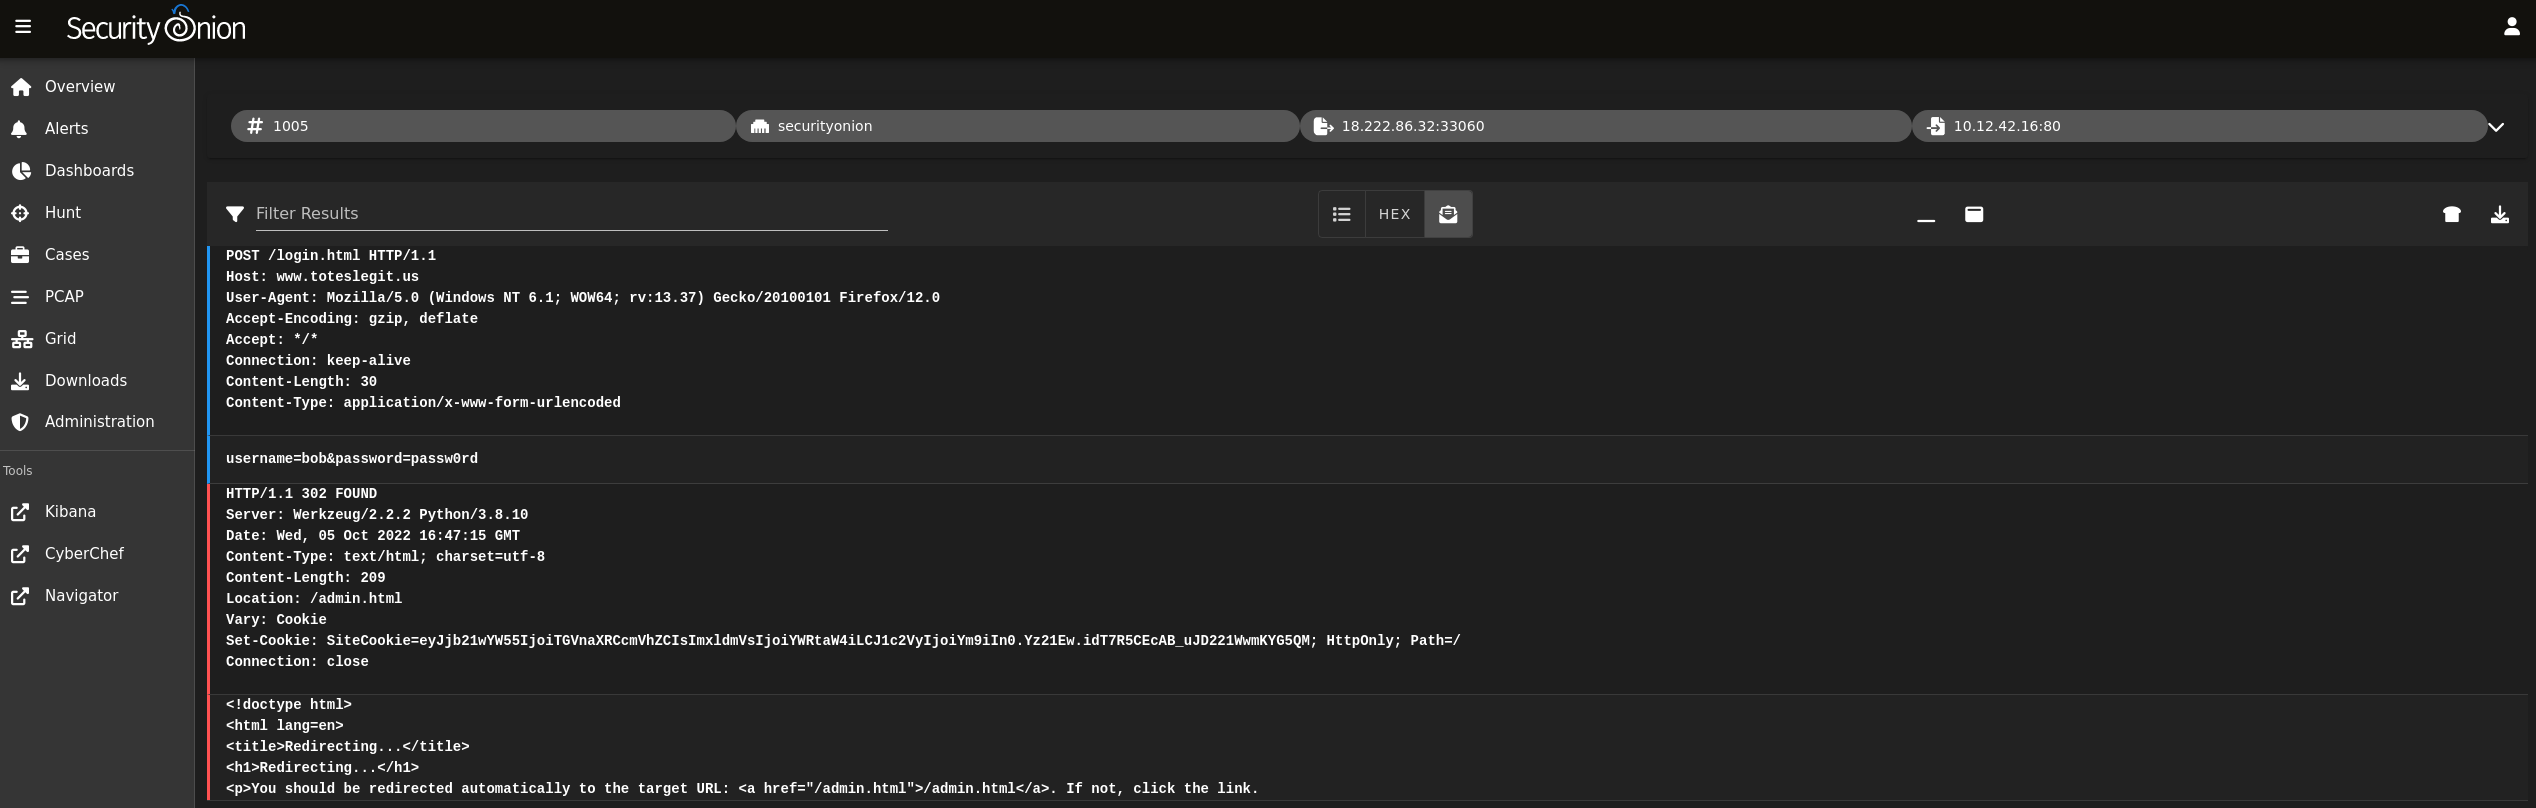
Task: Focus the Filter Results input
Action: [x=571, y=214]
